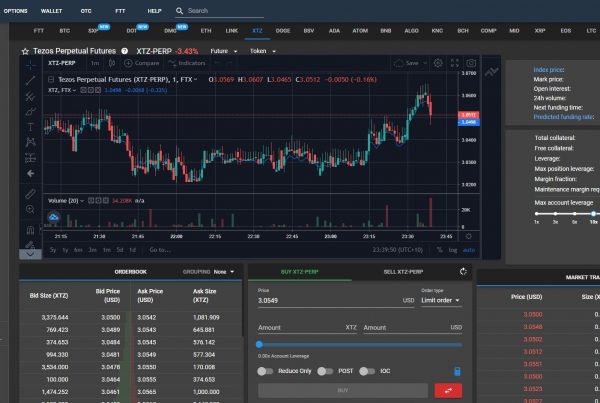This screenshot has width=600, height=403.
Task: Click the red swap arrows button
Action: pos(448,391)
